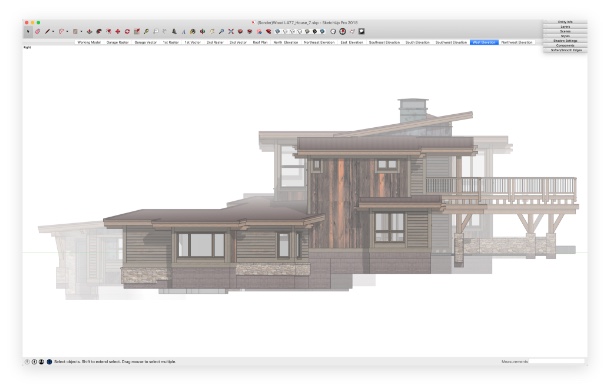Open the Line tool dropdown arrow
The image size is (610, 391).
pyautogui.click(x=53, y=32)
